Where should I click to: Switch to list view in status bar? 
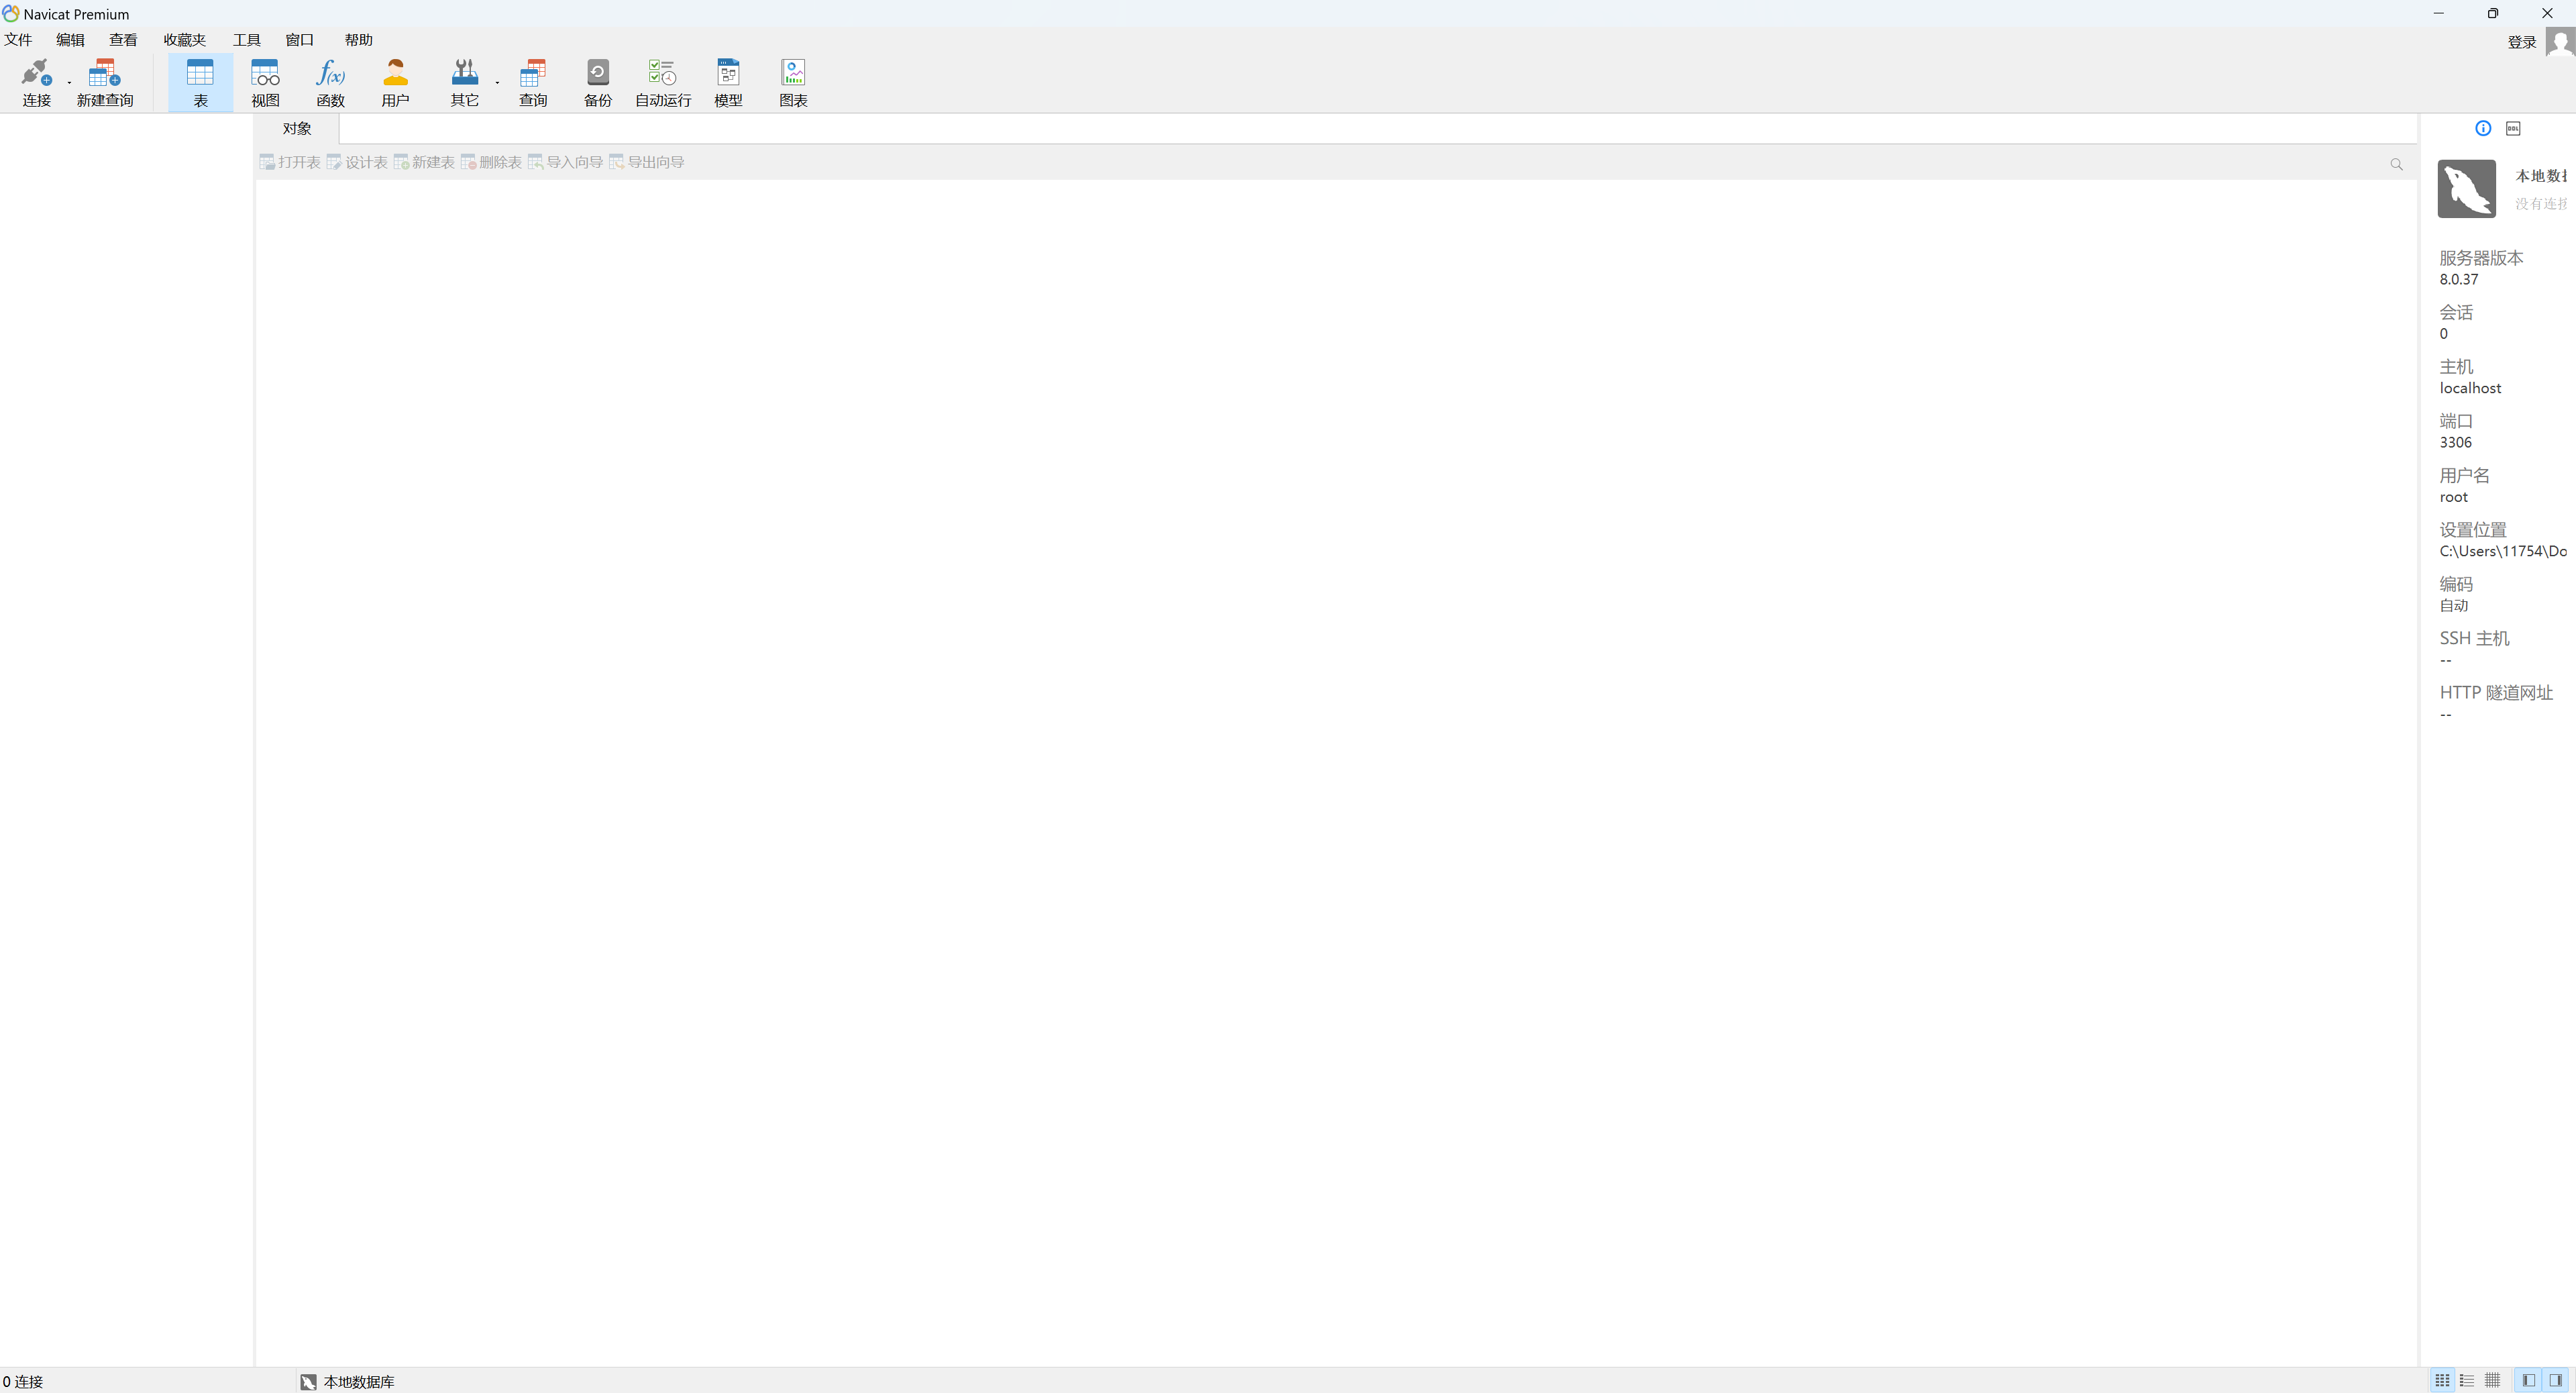tap(2467, 1380)
